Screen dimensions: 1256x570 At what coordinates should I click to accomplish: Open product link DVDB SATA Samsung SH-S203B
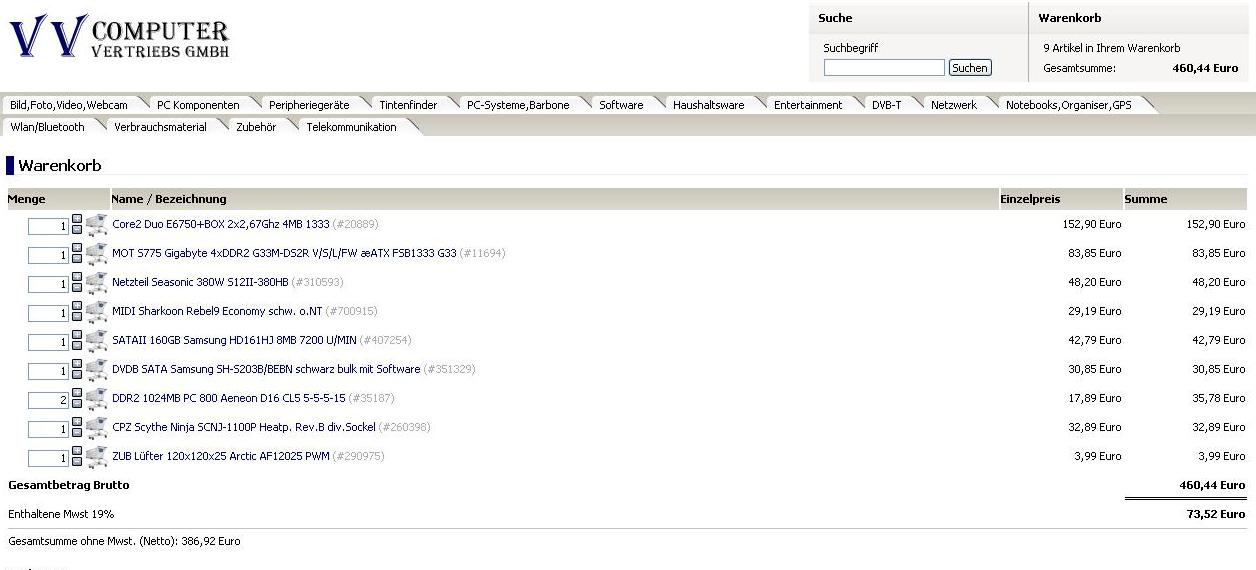pos(266,369)
